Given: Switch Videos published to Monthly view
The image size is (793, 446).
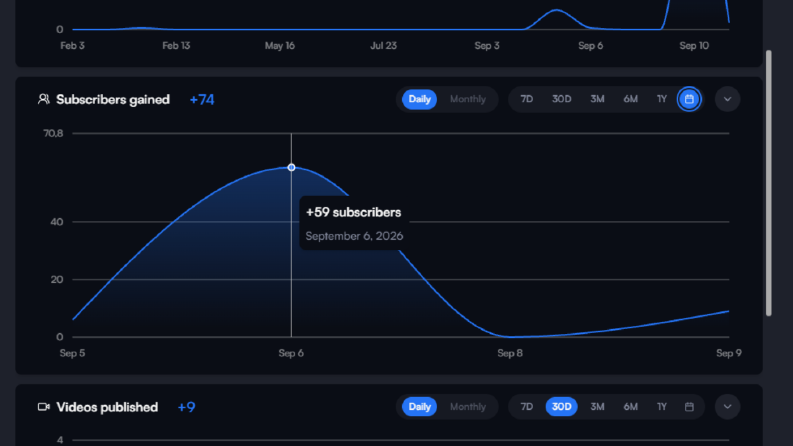Looking at the screenshot, I should [468, 407].
